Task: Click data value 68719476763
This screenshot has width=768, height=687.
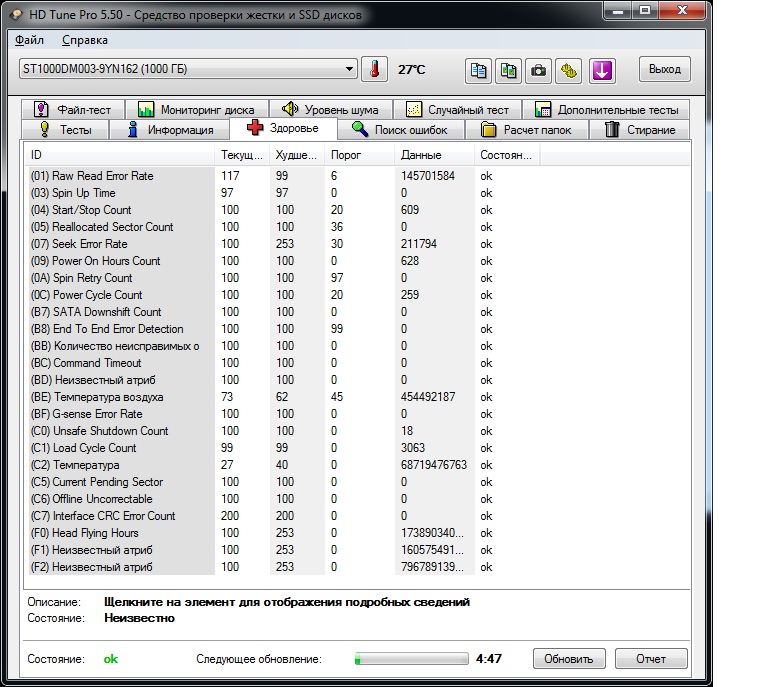Action: 433,465
